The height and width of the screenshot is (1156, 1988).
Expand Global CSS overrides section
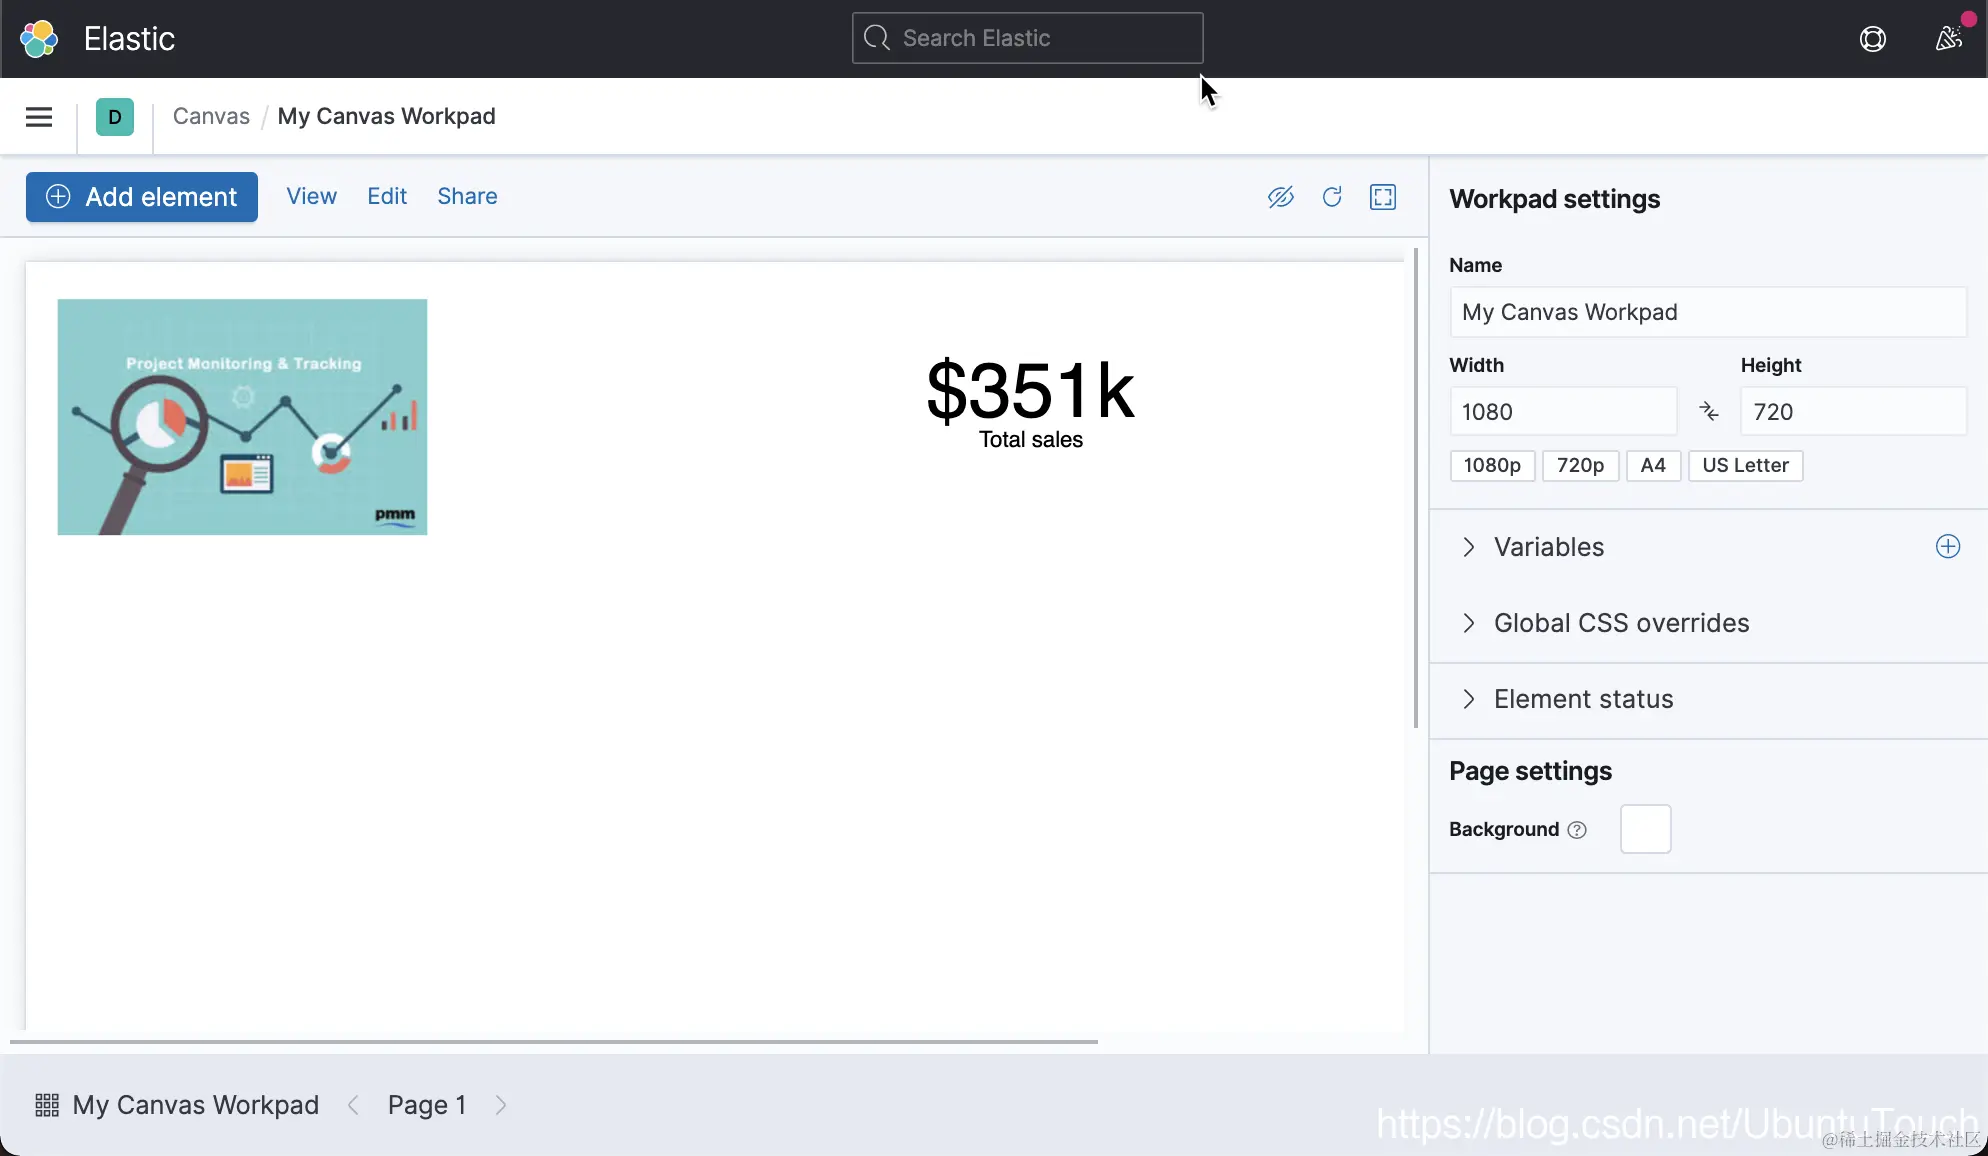(x=1620, y=623)
